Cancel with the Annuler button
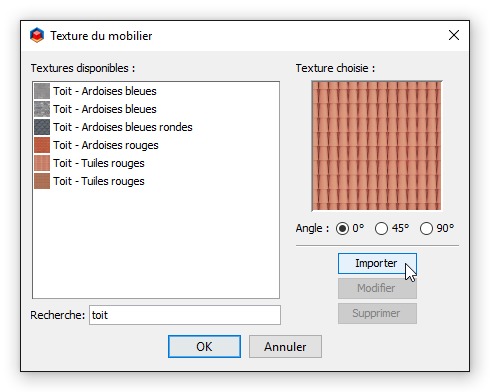The height and width of the screenshot is (392, 490). pyautogui.click(x=285, y=347)
